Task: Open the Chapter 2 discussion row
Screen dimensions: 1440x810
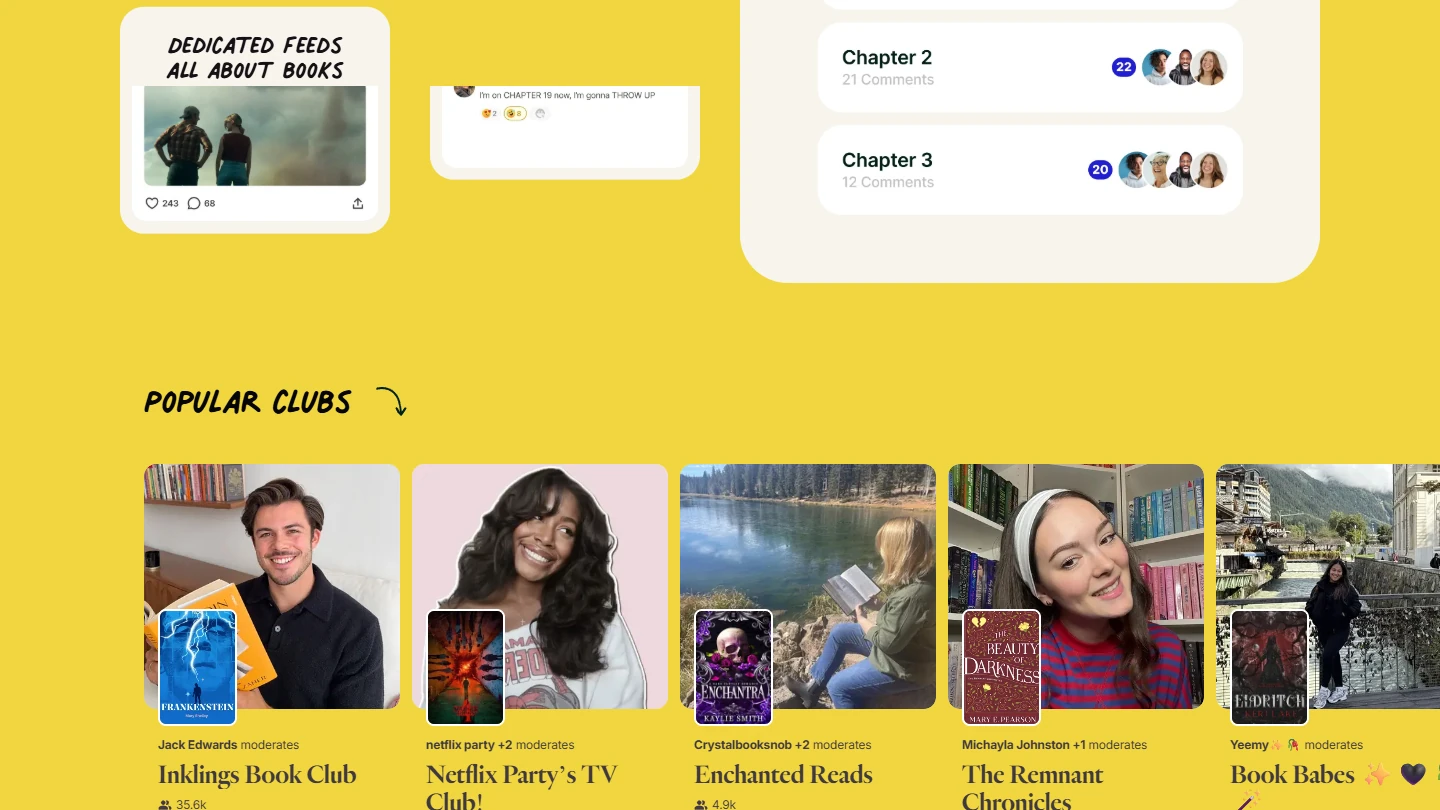Action: click(x=1030, y=67)
